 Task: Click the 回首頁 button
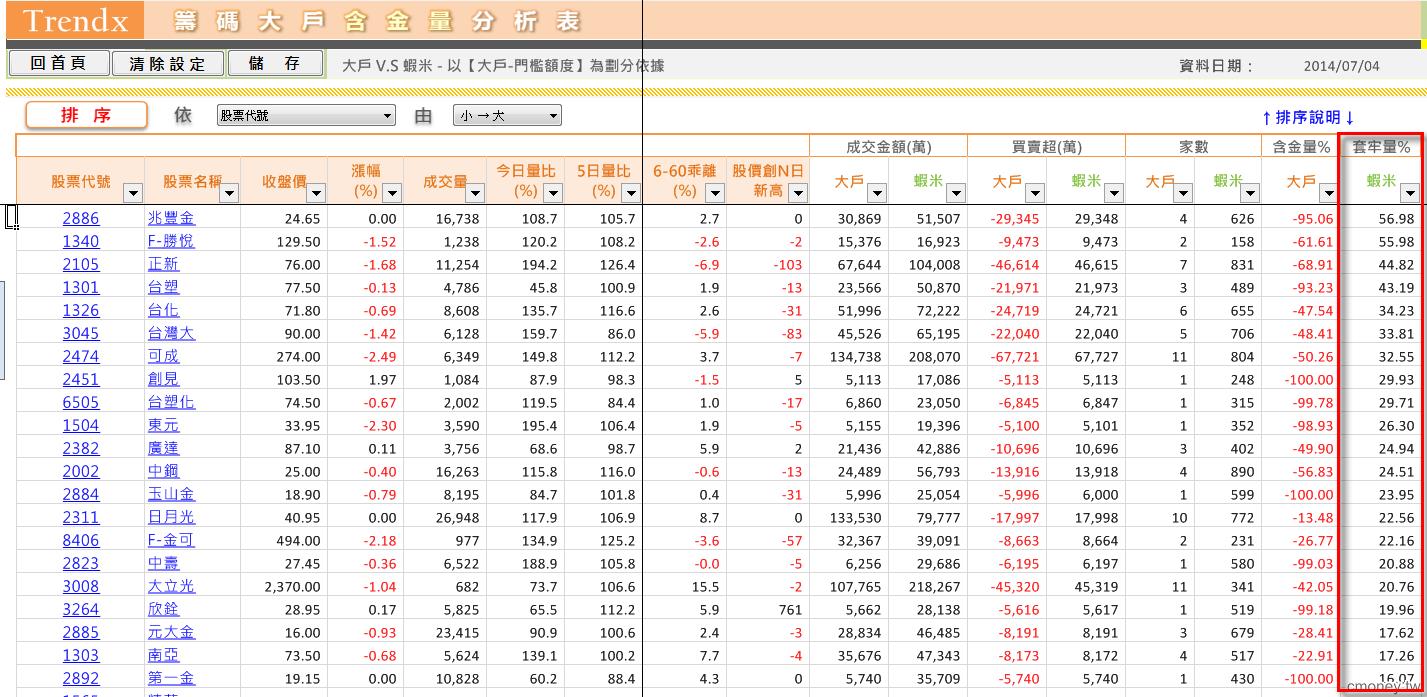[58, 64]
